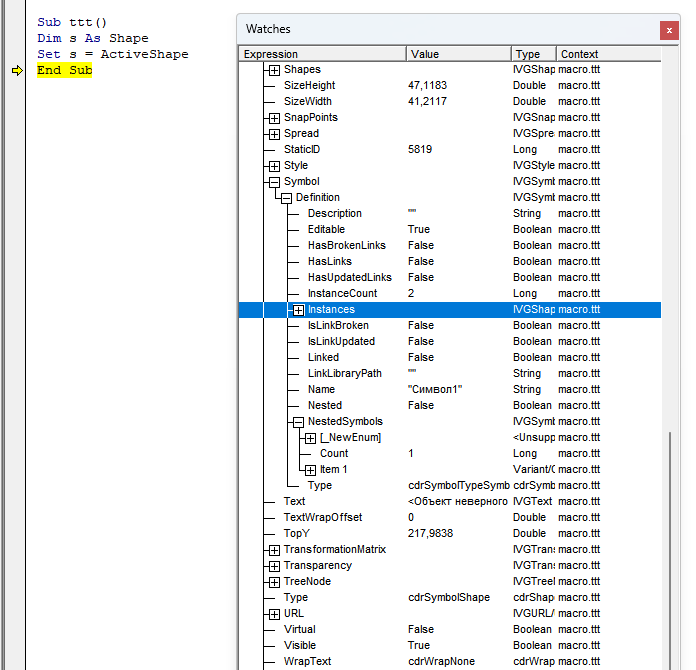The height and width of the screenshot is (670, 696).
Task: Click the yellow execution arrow in margin
Action: 17,70
